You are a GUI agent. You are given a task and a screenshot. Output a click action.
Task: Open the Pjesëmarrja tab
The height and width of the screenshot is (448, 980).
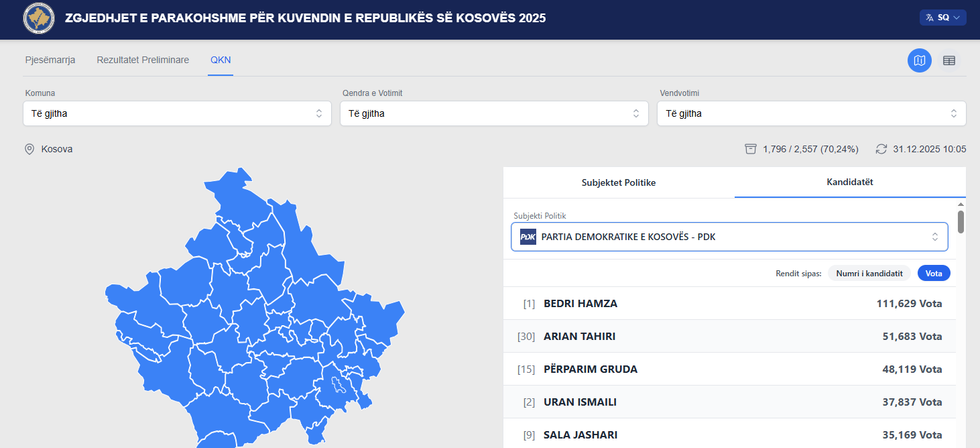50,60
